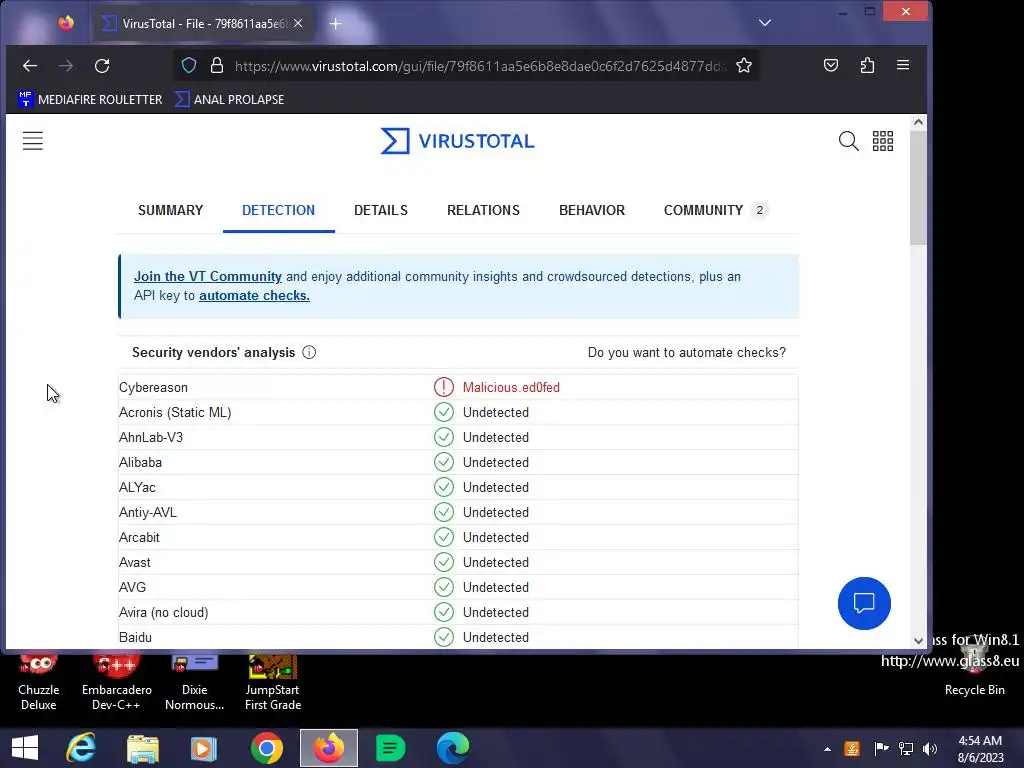Open the blue chat bubble button
Viewport: 1024px width, 768px height.
click(x=864, y=603)
